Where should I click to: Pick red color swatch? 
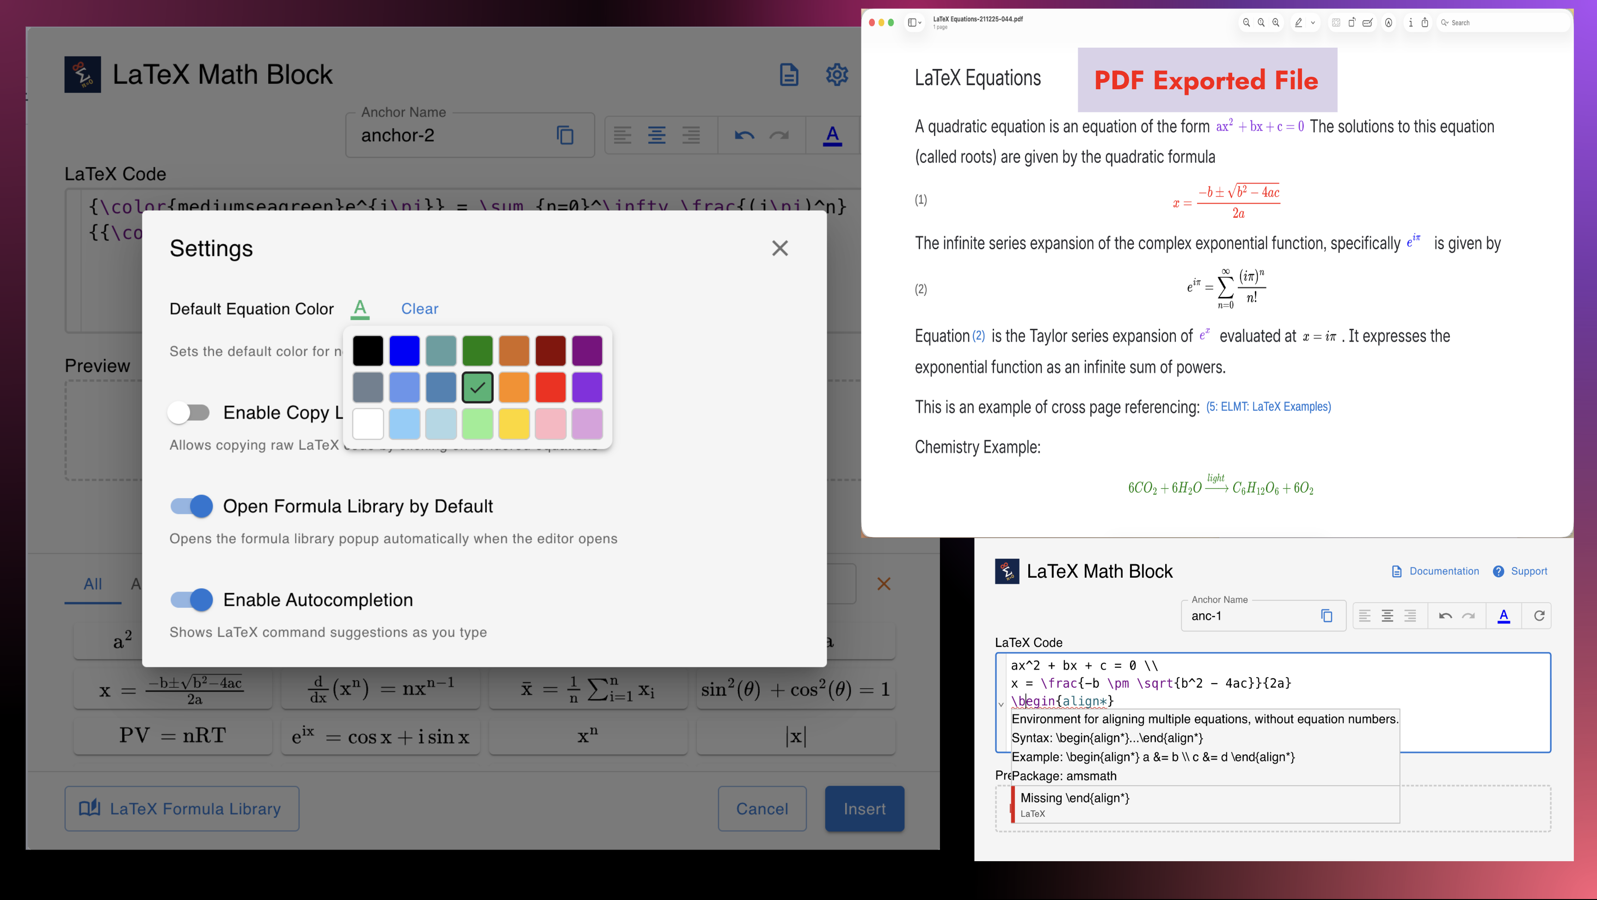click(x=550, y=387)
